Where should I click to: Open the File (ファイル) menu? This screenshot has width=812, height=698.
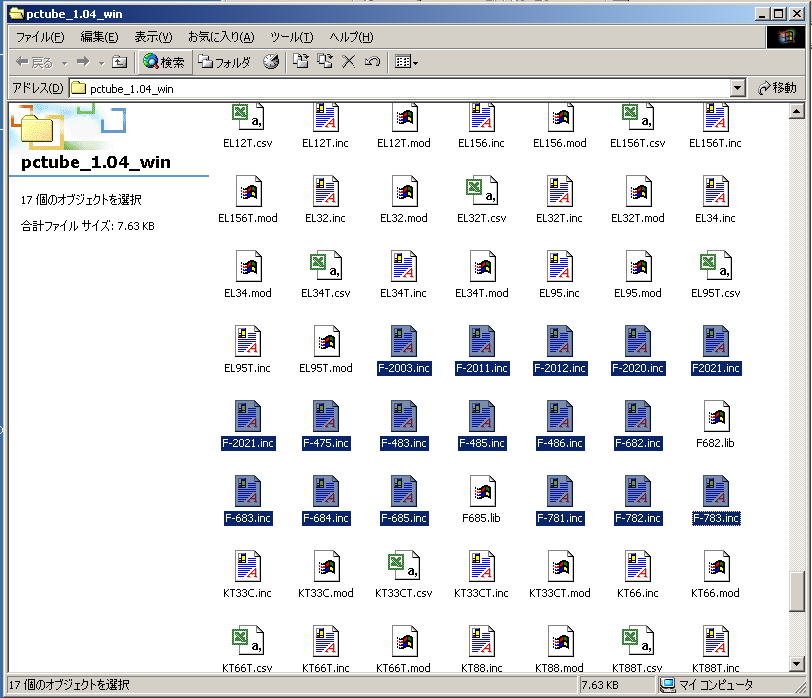point(40,37)
